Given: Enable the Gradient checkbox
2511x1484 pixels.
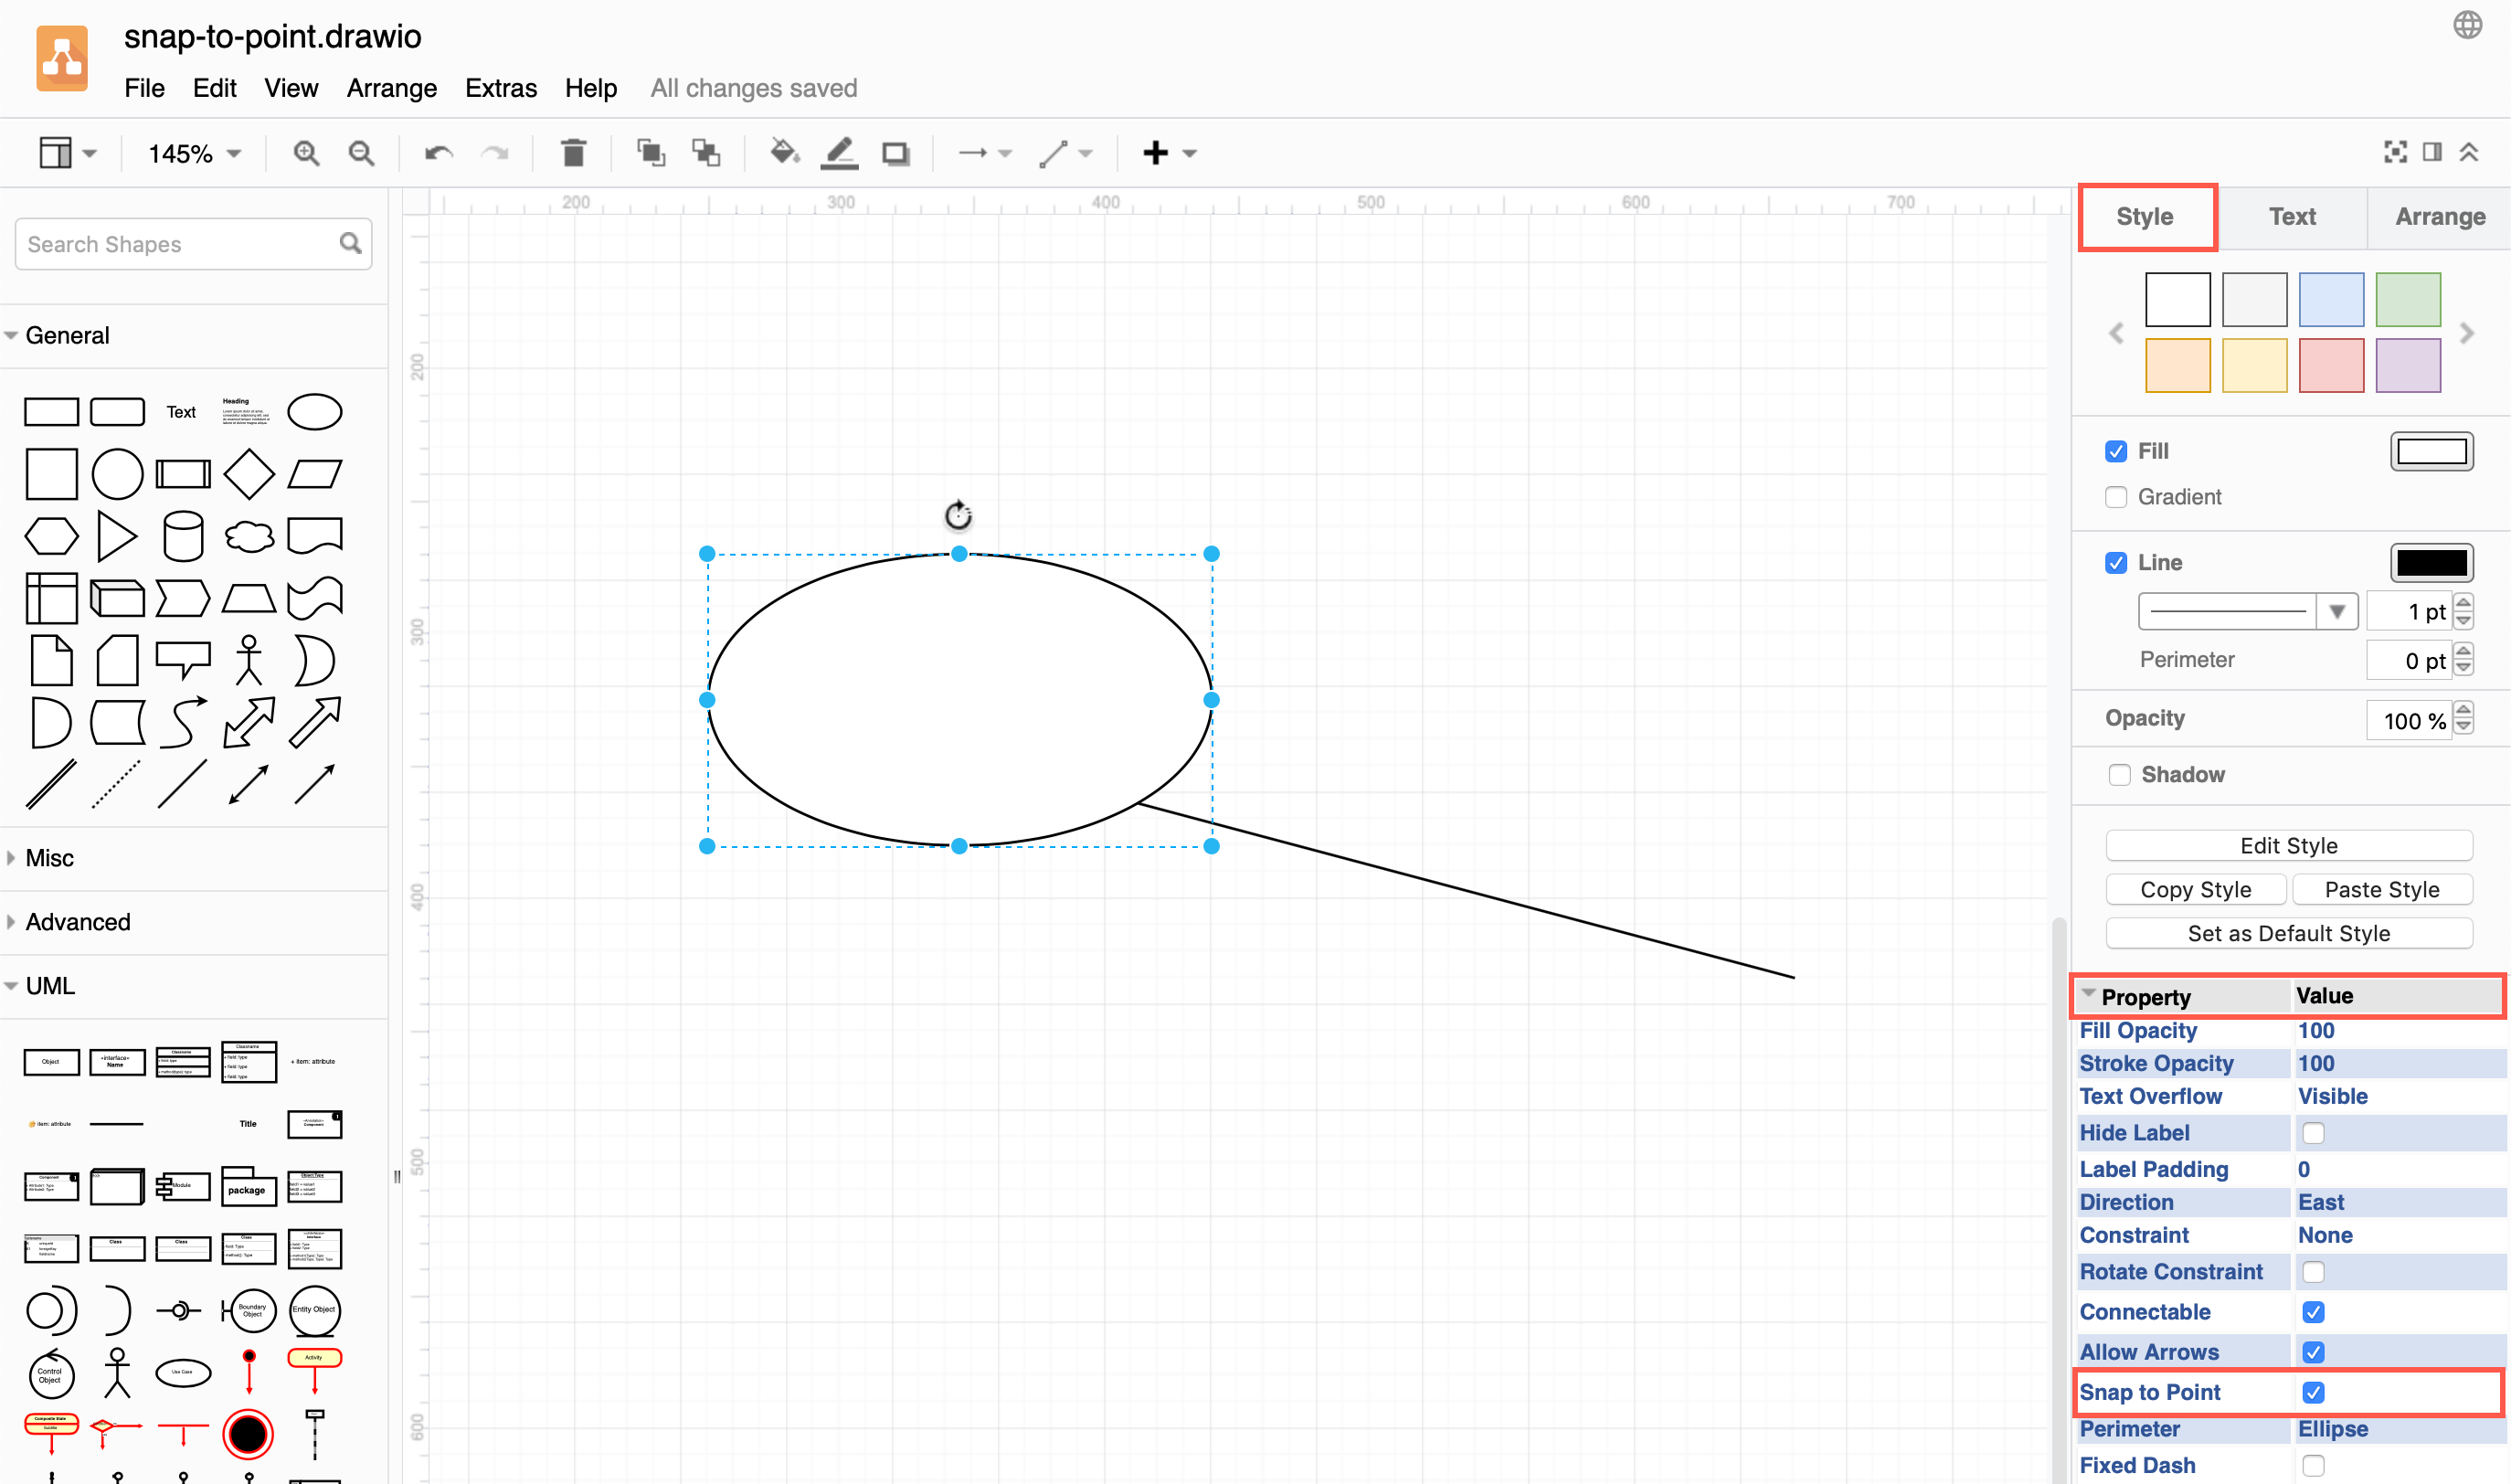Looking at the screenshot, I should (x=2116, y=497).
